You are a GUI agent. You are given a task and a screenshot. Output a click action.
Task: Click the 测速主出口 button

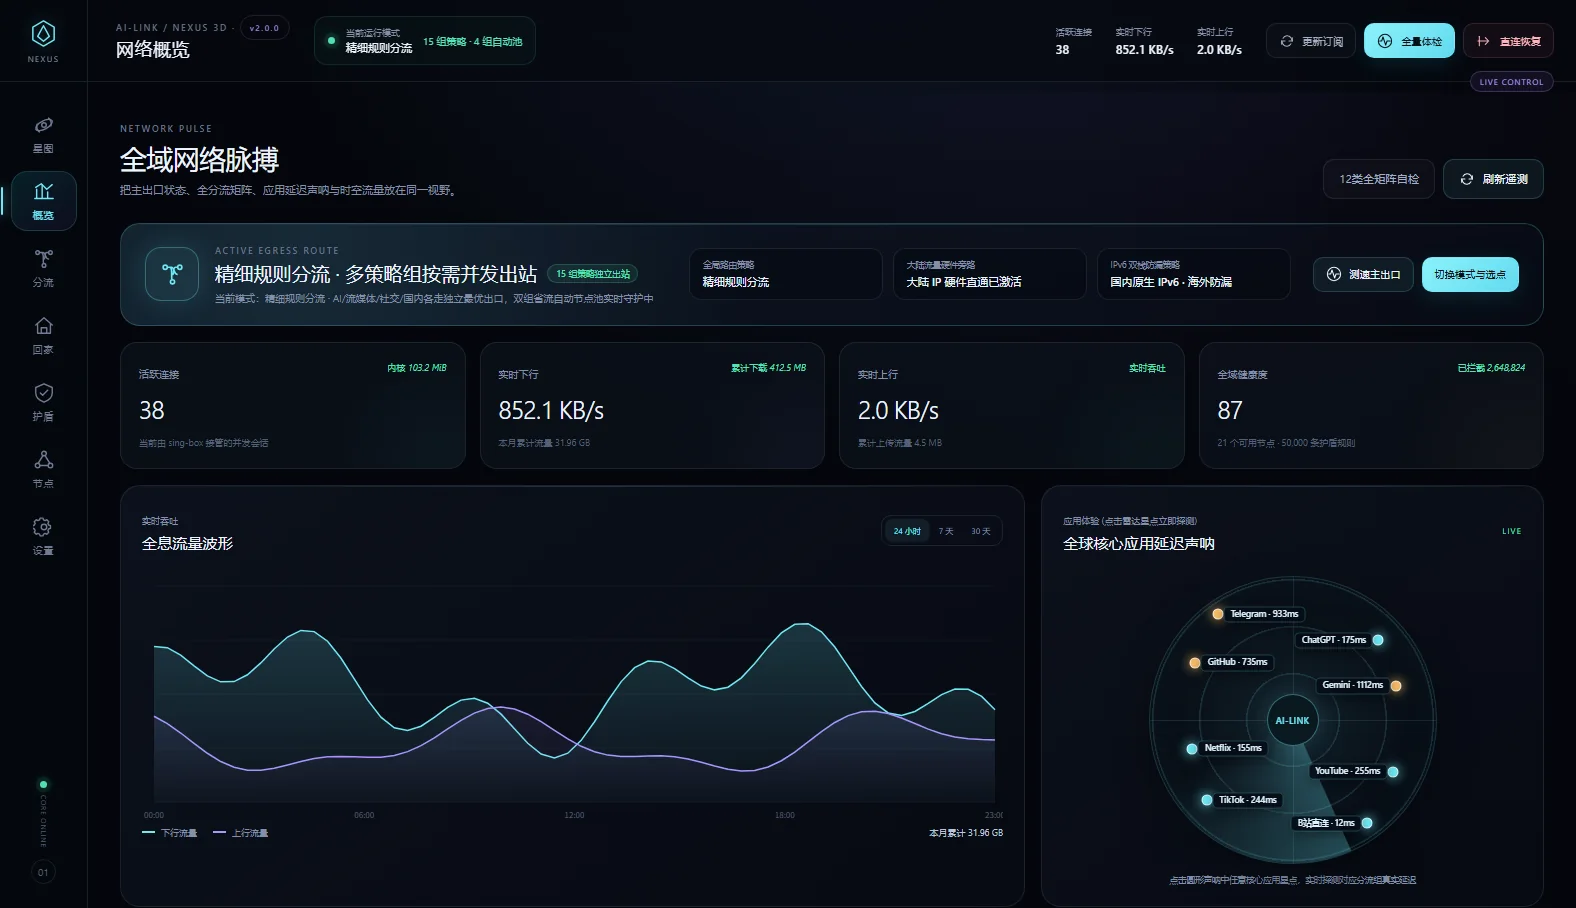tap(1363, 274)
